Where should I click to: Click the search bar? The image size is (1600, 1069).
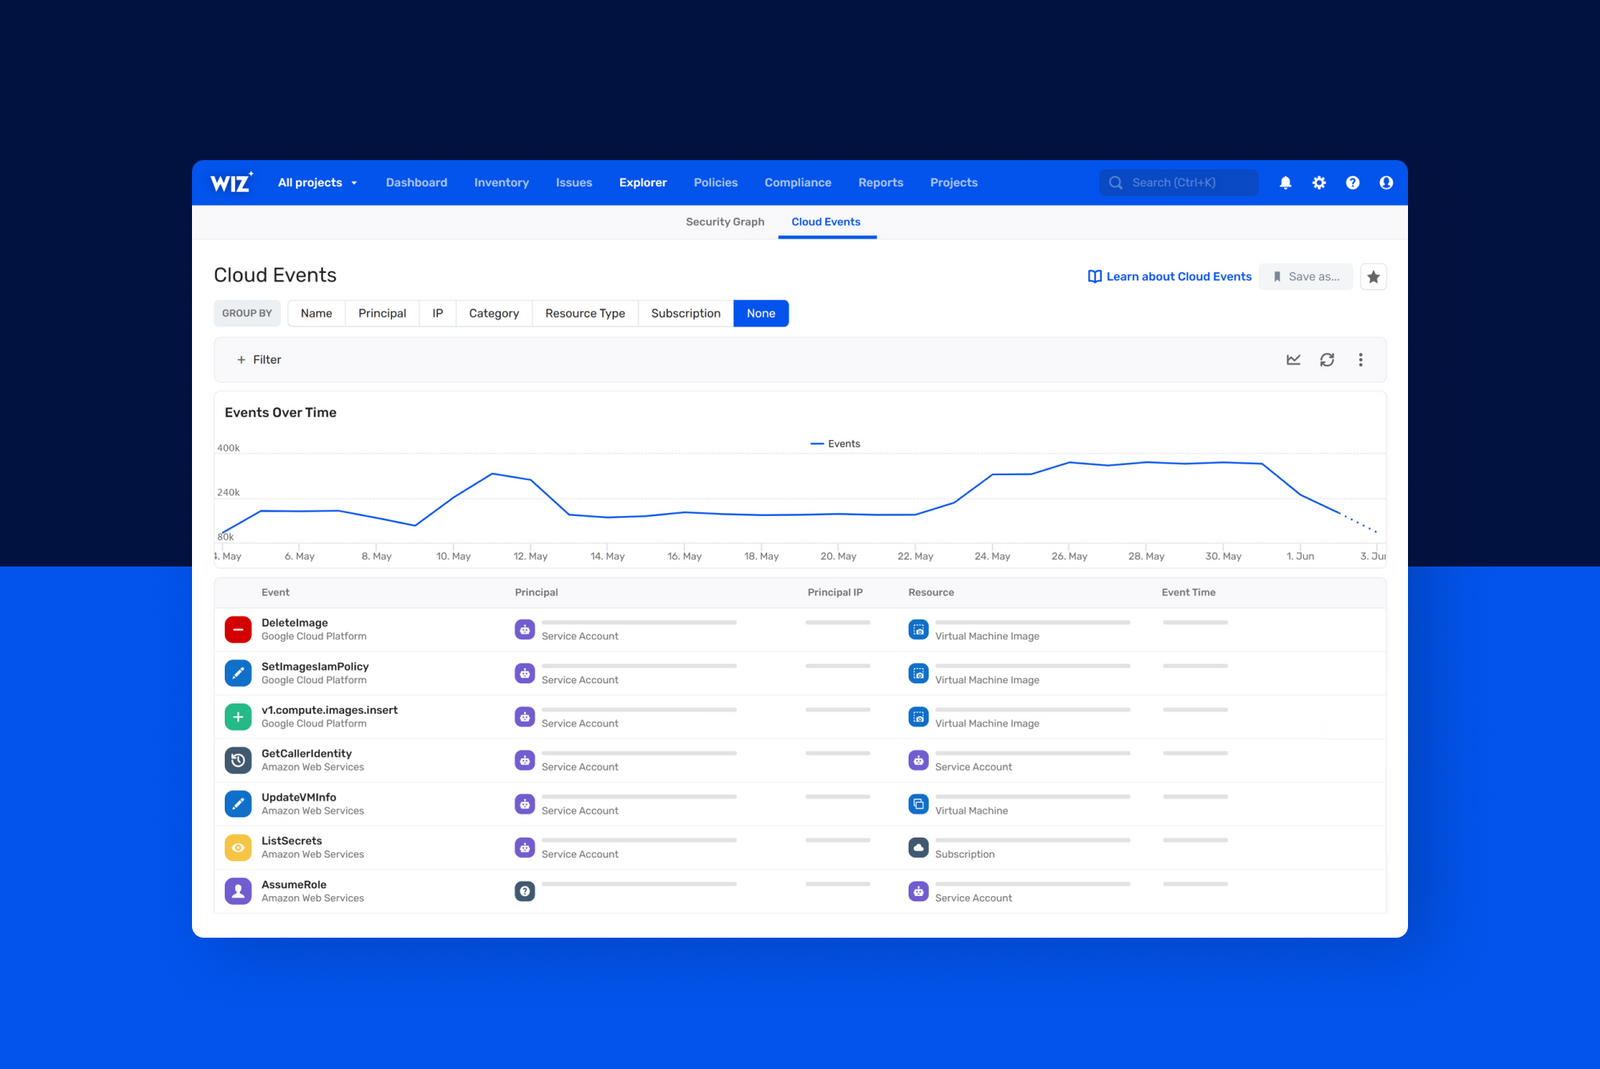click(x=1178, y=182)
